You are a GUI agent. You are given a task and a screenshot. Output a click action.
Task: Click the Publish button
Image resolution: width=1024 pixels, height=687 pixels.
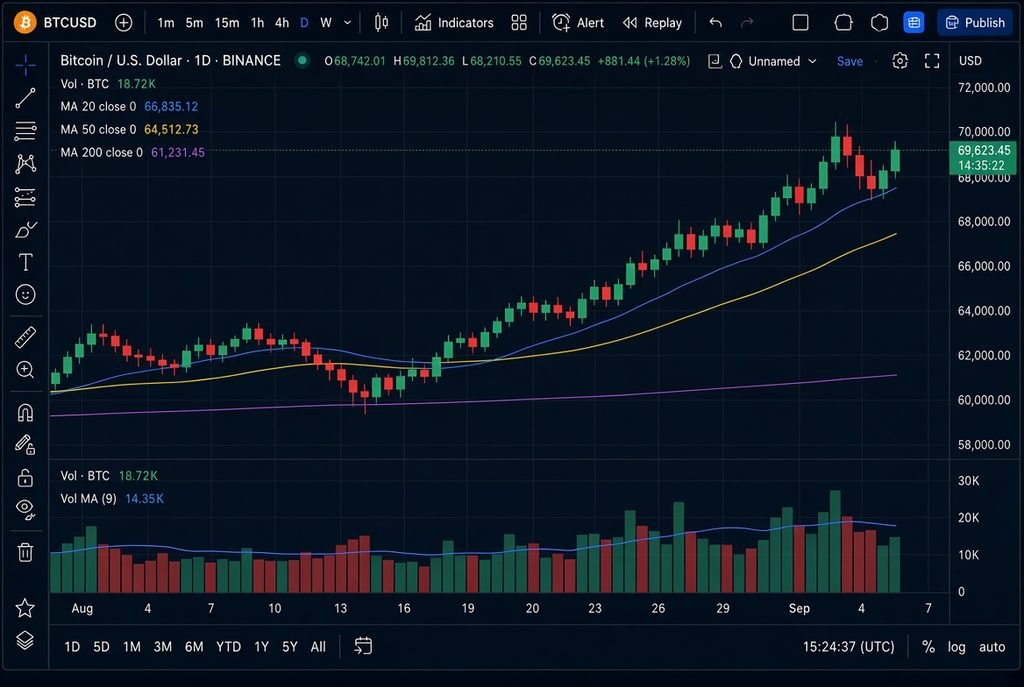(x=975, y=23)
